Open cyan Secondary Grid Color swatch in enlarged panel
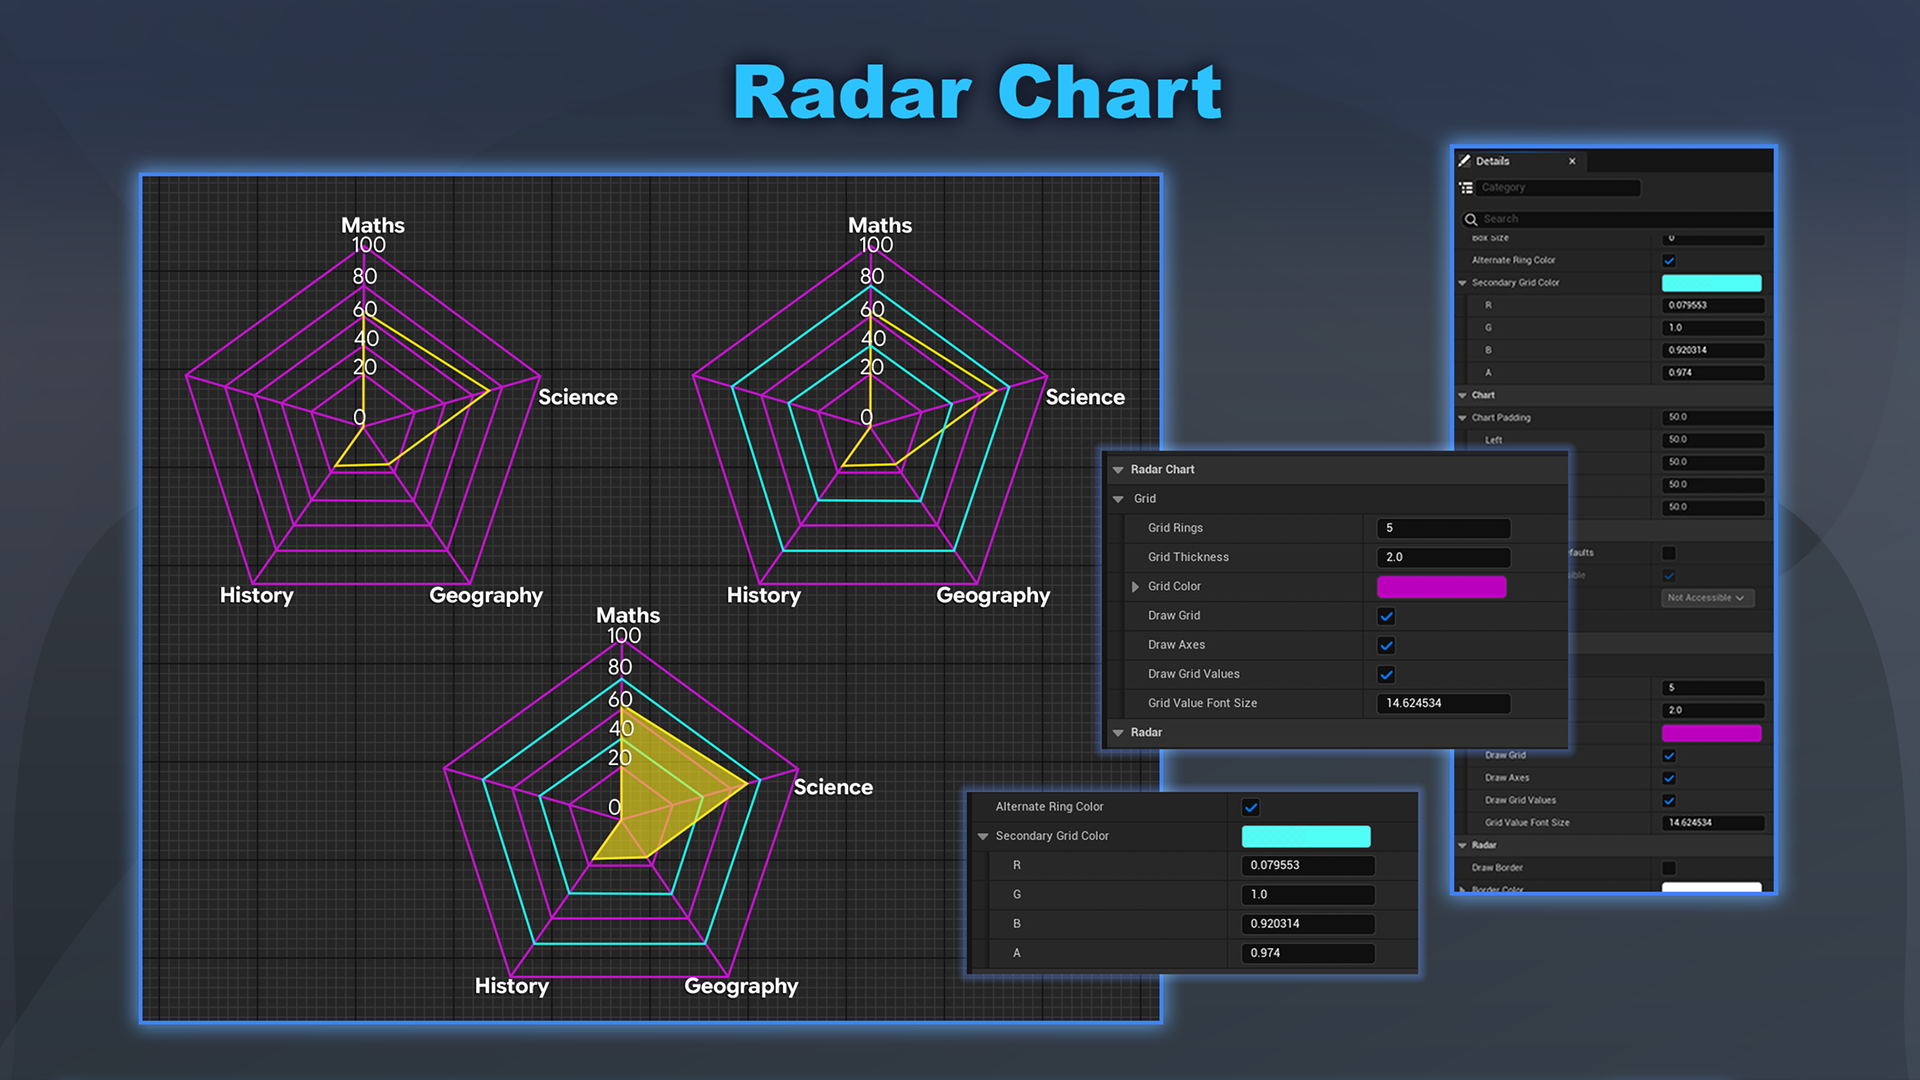Image resolution: width=1920 pixels, height=1080 pixels. click(x=1306, y=836)
